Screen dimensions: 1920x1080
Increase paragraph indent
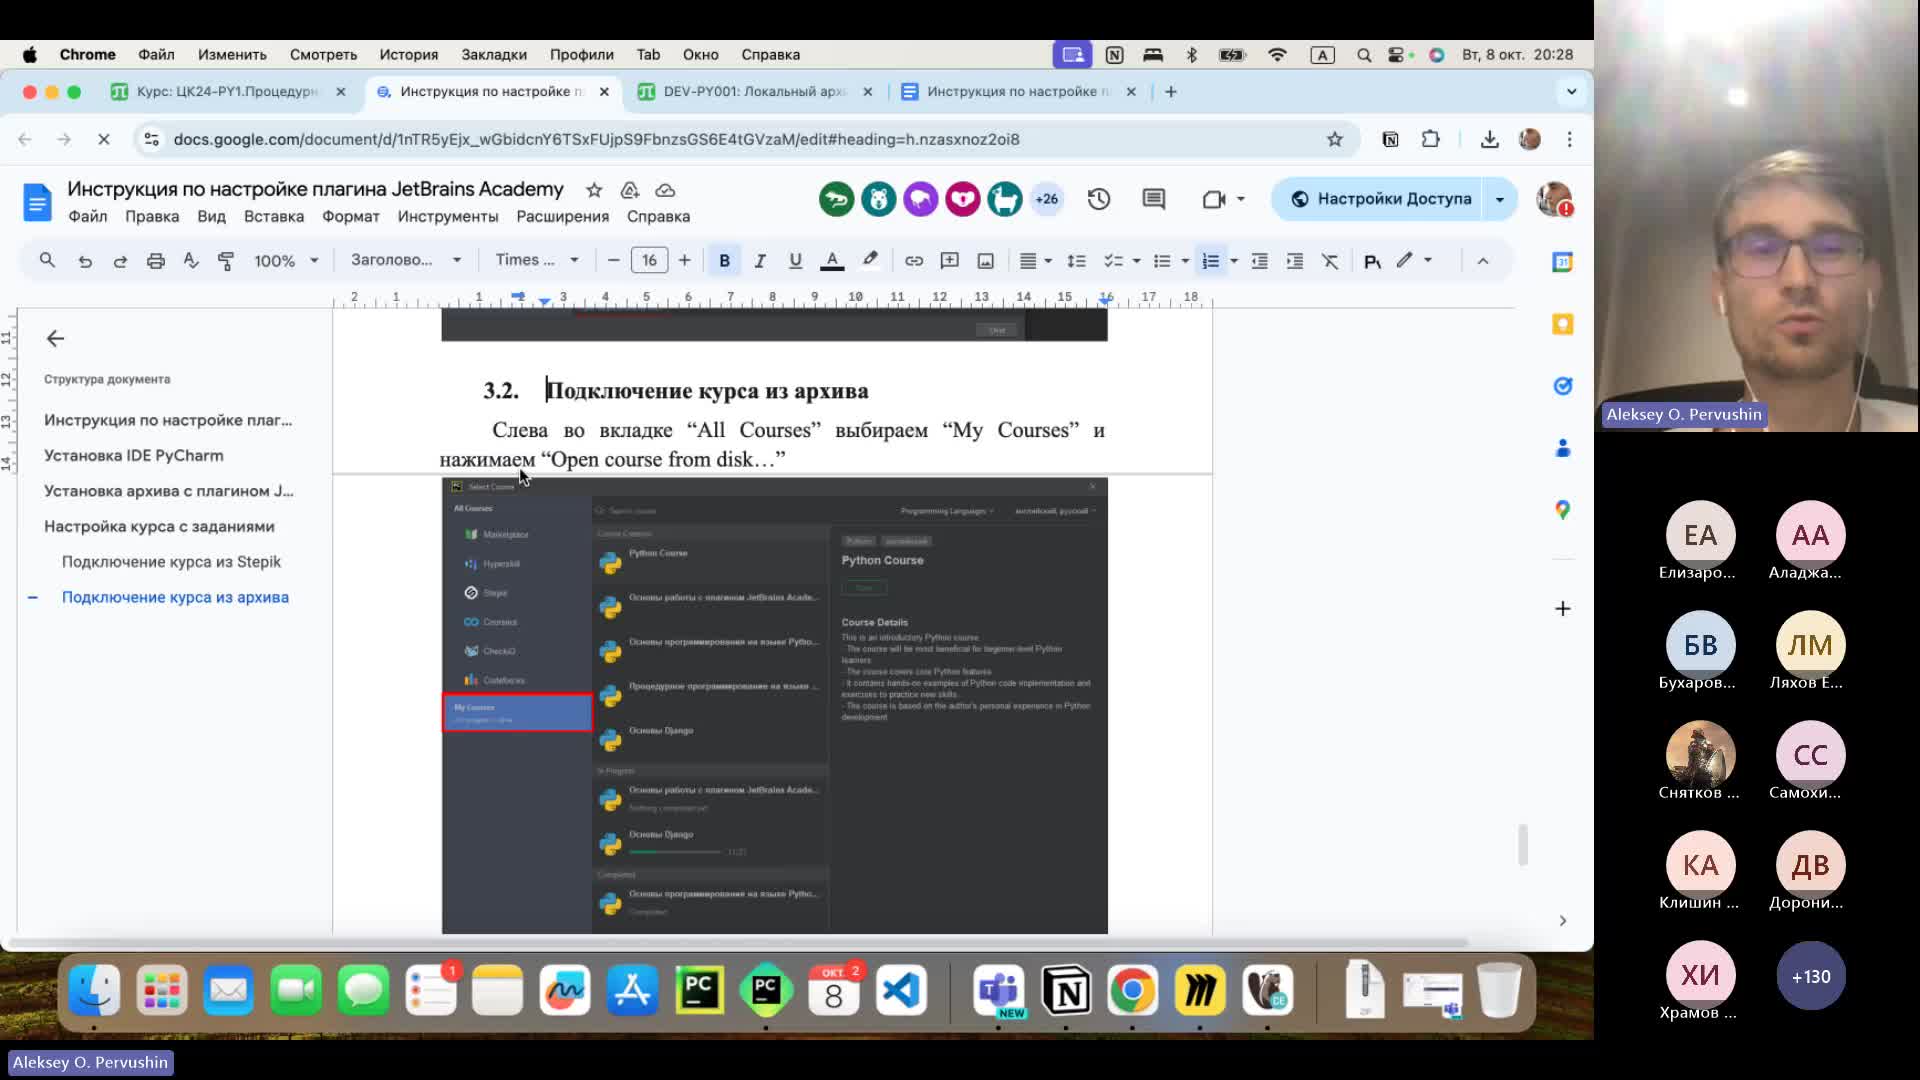tap(1295, 261)
